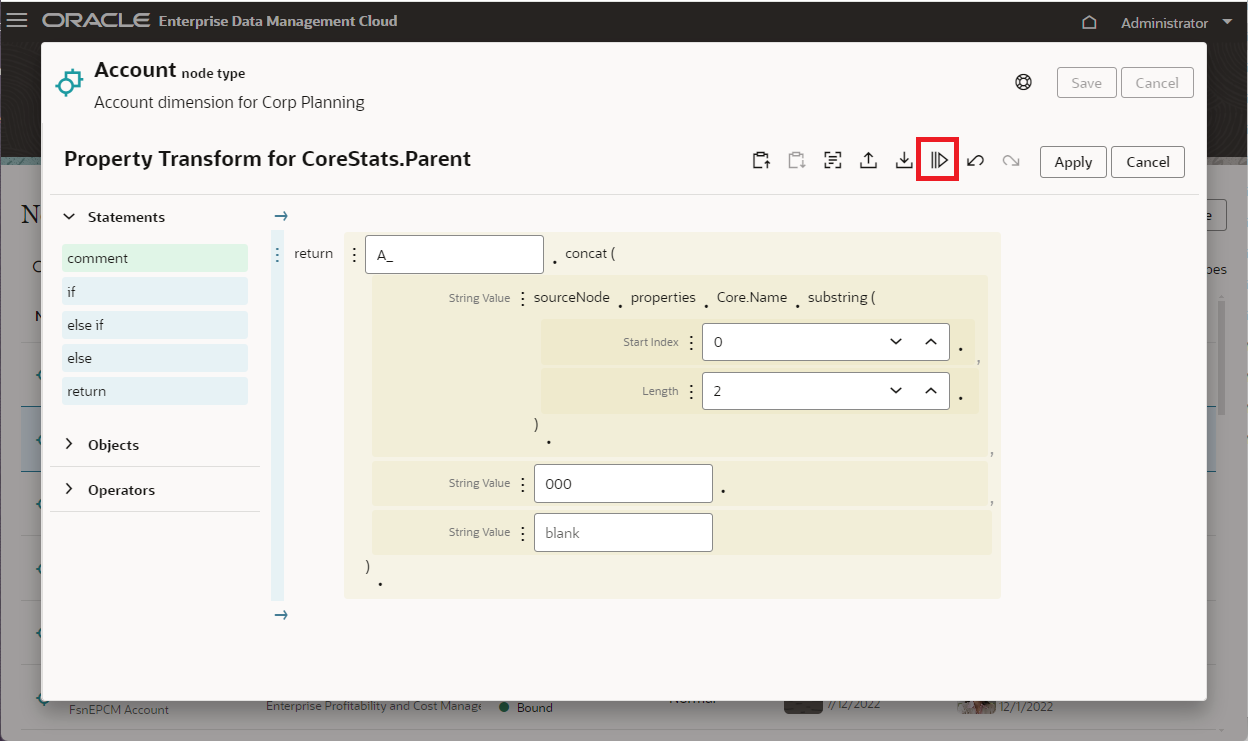Click FsnEPCM Account in the background list

119,709
